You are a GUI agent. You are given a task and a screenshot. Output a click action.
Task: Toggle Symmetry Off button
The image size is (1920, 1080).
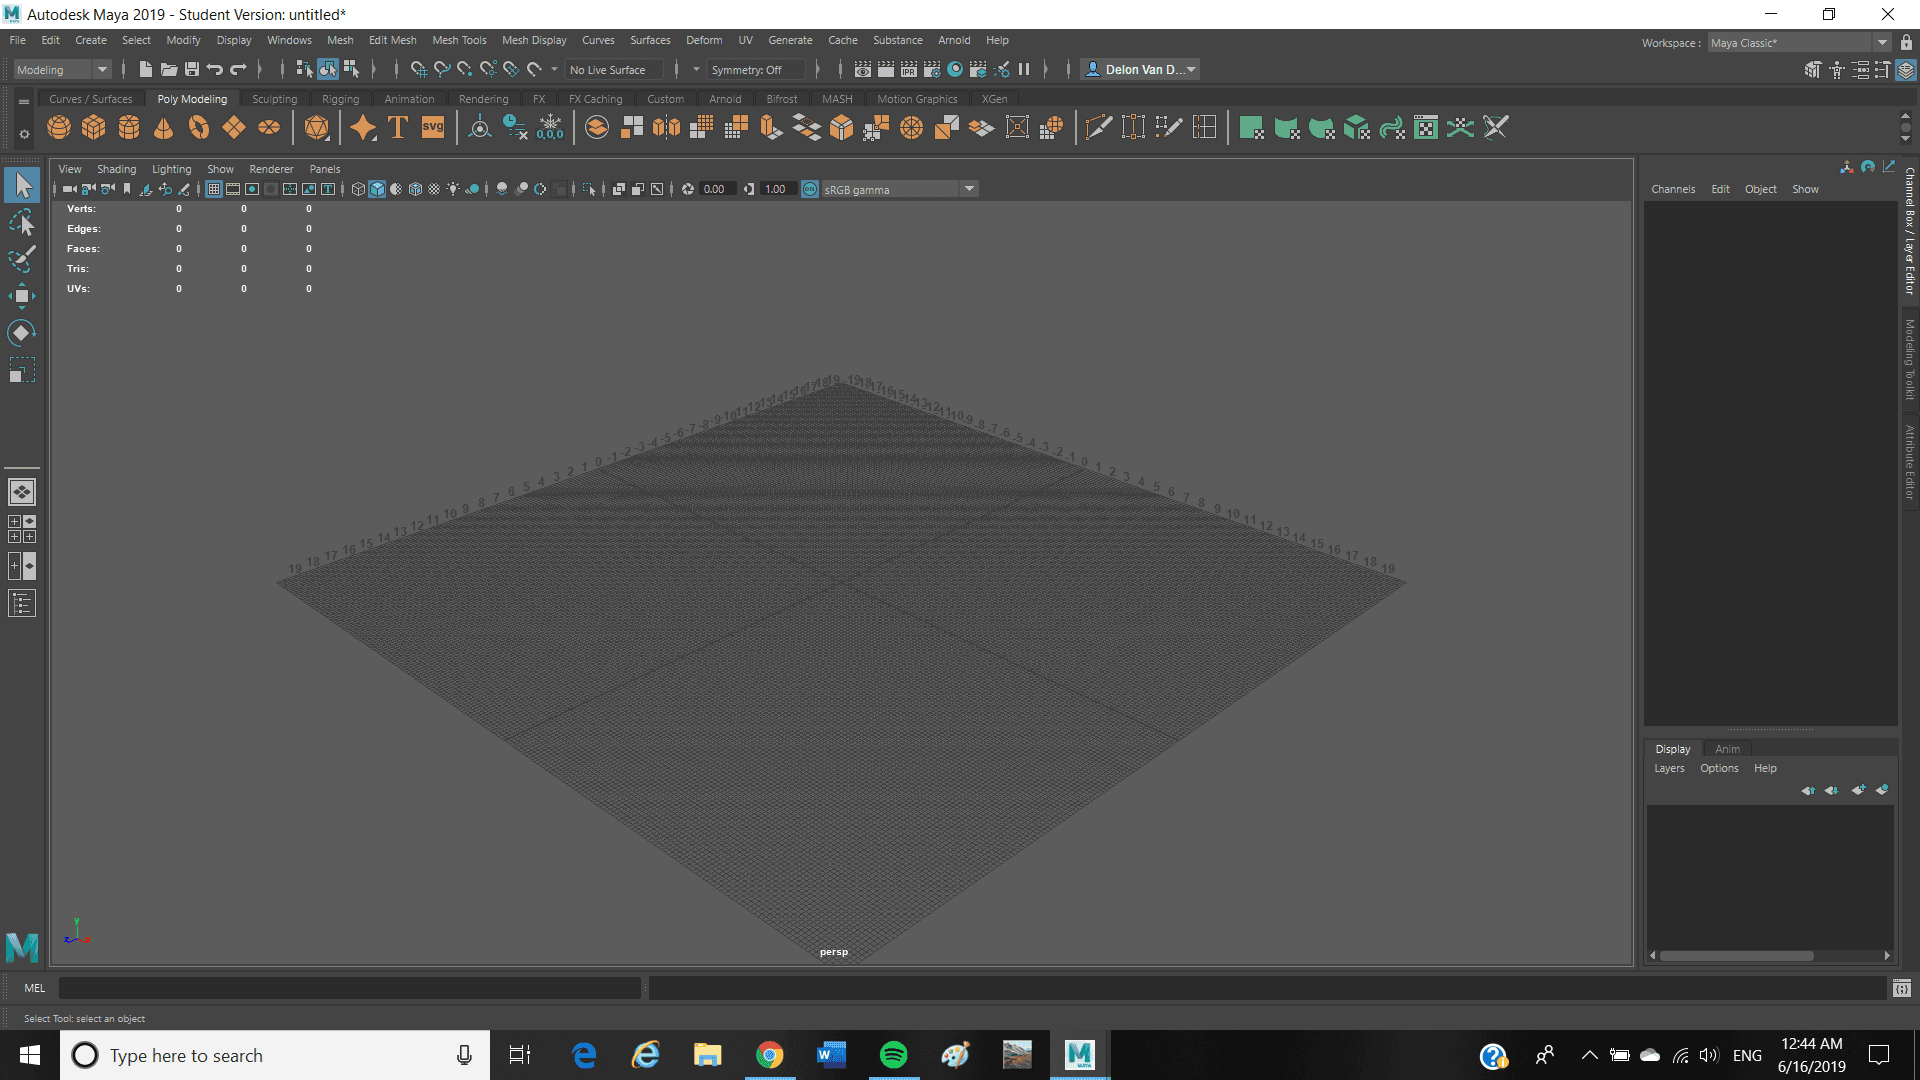pos(746,69)
